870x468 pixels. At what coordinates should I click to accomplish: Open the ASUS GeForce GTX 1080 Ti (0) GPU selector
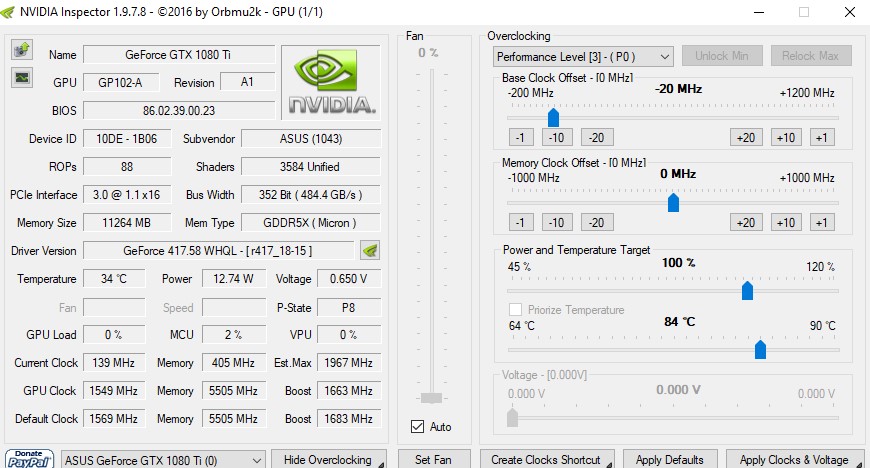point(163,460)
